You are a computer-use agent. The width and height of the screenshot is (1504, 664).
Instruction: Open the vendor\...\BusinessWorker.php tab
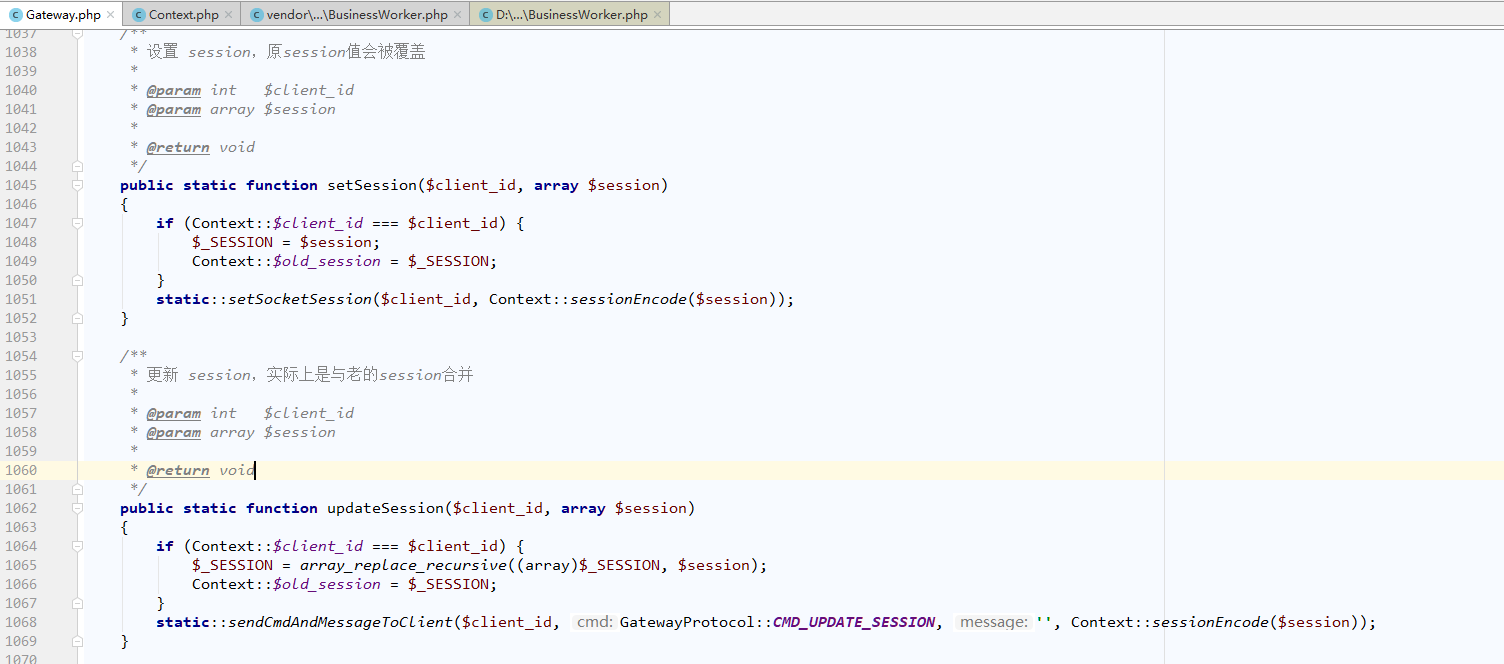[357, 14]
